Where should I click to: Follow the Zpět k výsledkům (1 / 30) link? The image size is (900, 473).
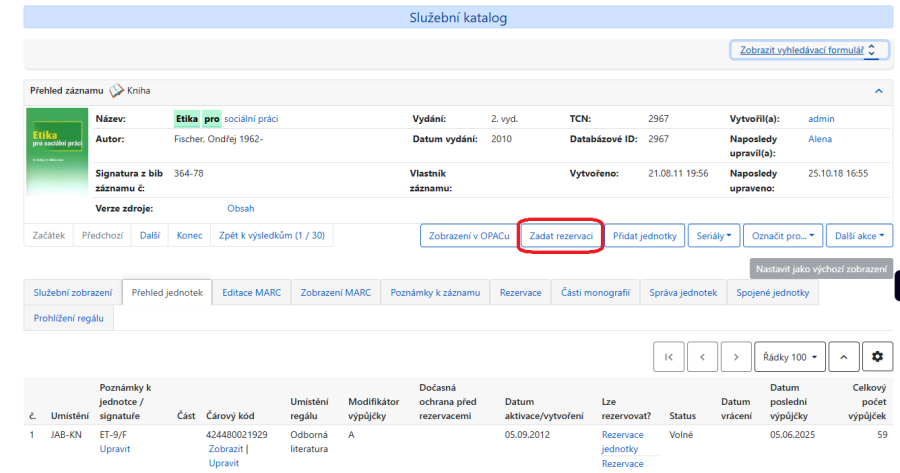point(271,235)
